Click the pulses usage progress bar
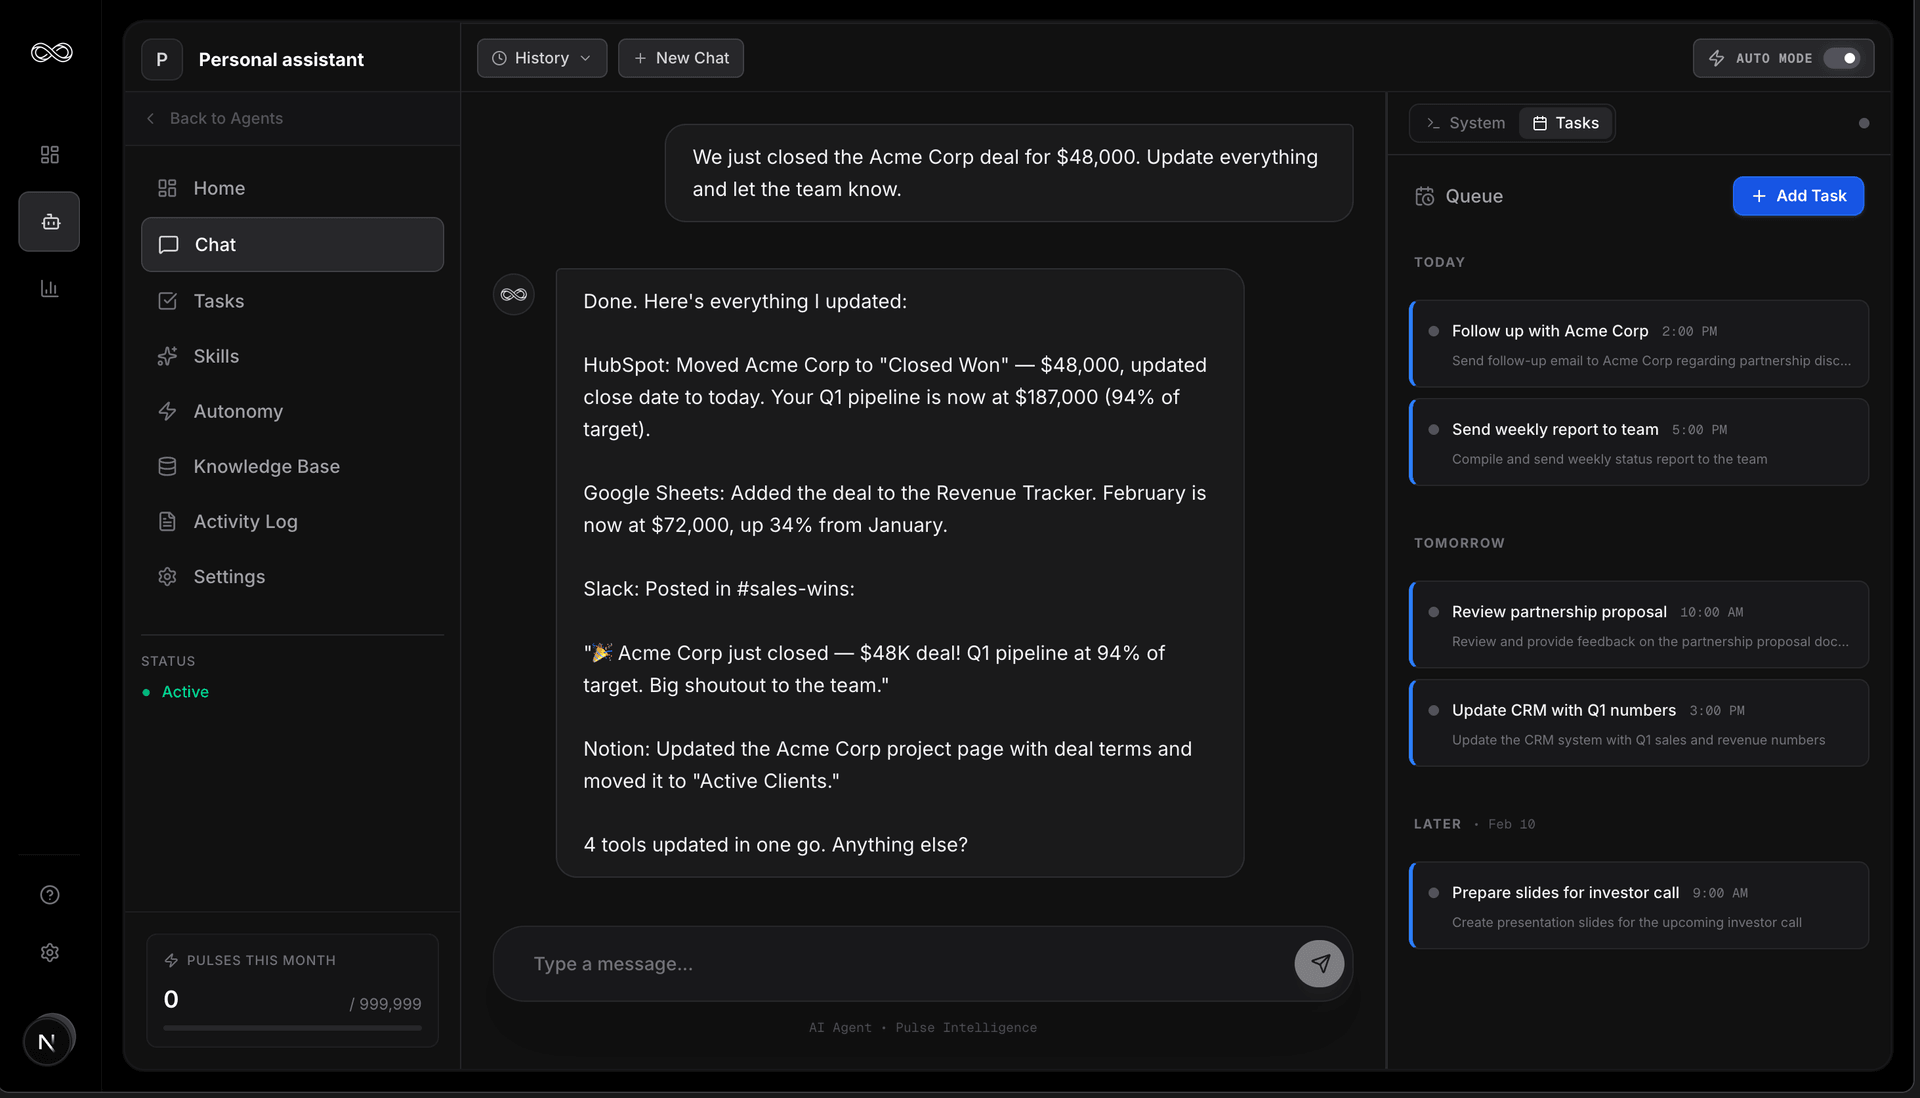Image resolution: width=1920 pixels, height=1098 pixels. pos(292,1027)
